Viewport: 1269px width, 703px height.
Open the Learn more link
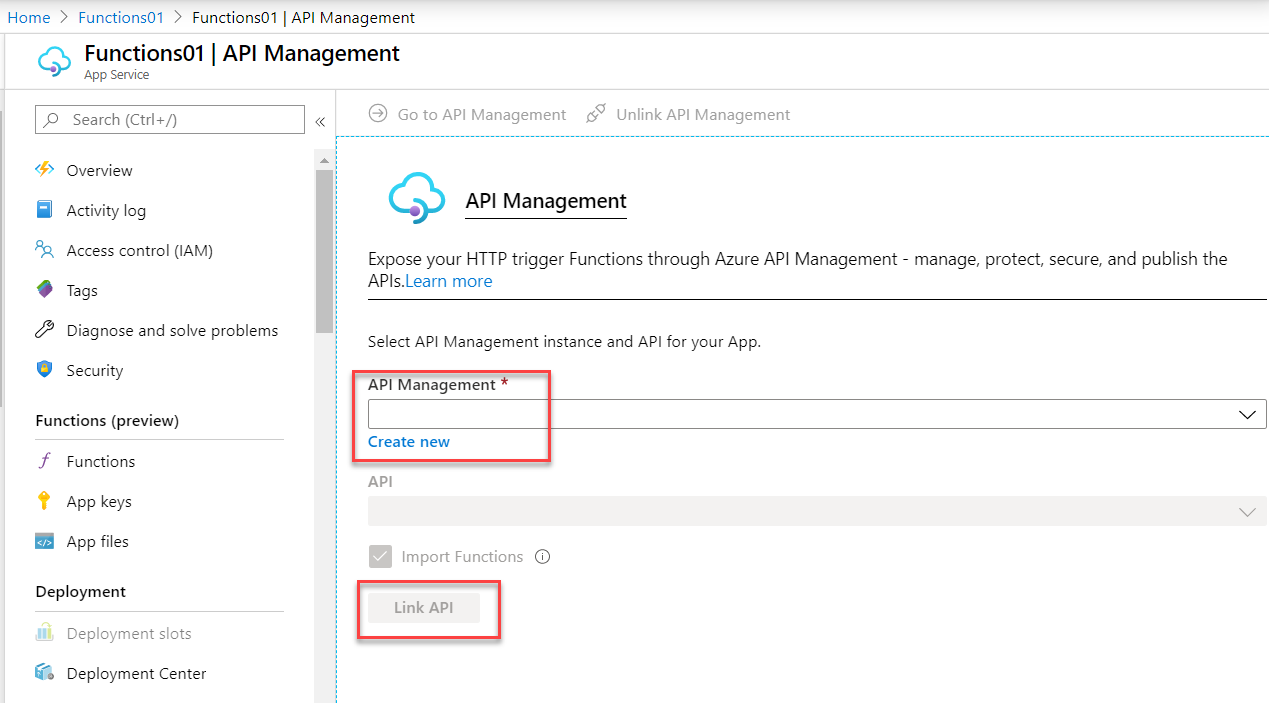[x=449, y=281]
